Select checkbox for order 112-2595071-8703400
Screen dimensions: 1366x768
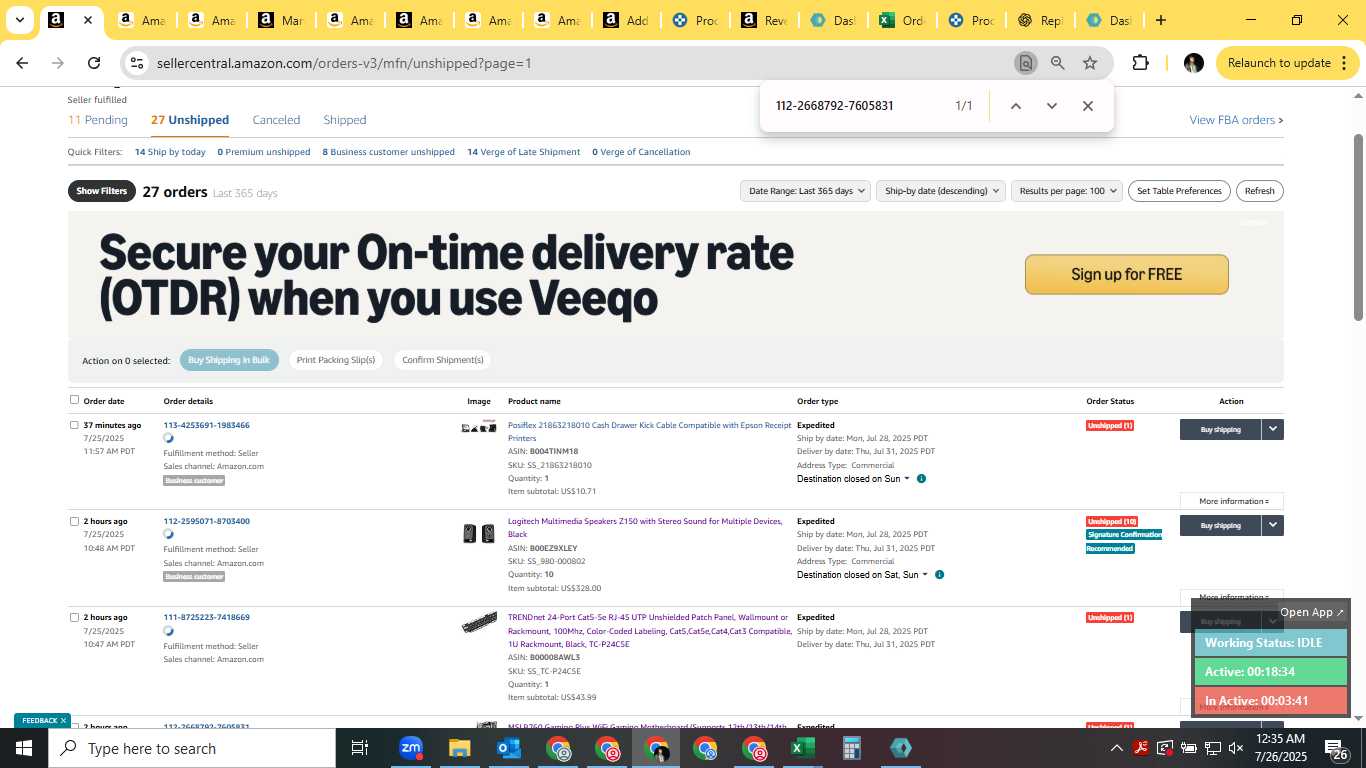(x=74, y=521)
